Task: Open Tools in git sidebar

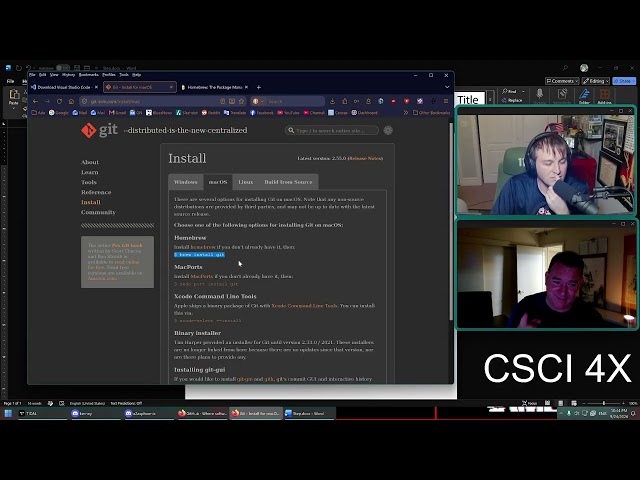Action: point(89,182)
